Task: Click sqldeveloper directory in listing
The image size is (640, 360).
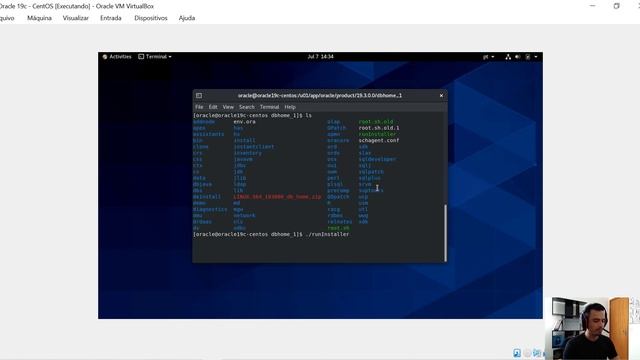Action: tap(377, 159)
